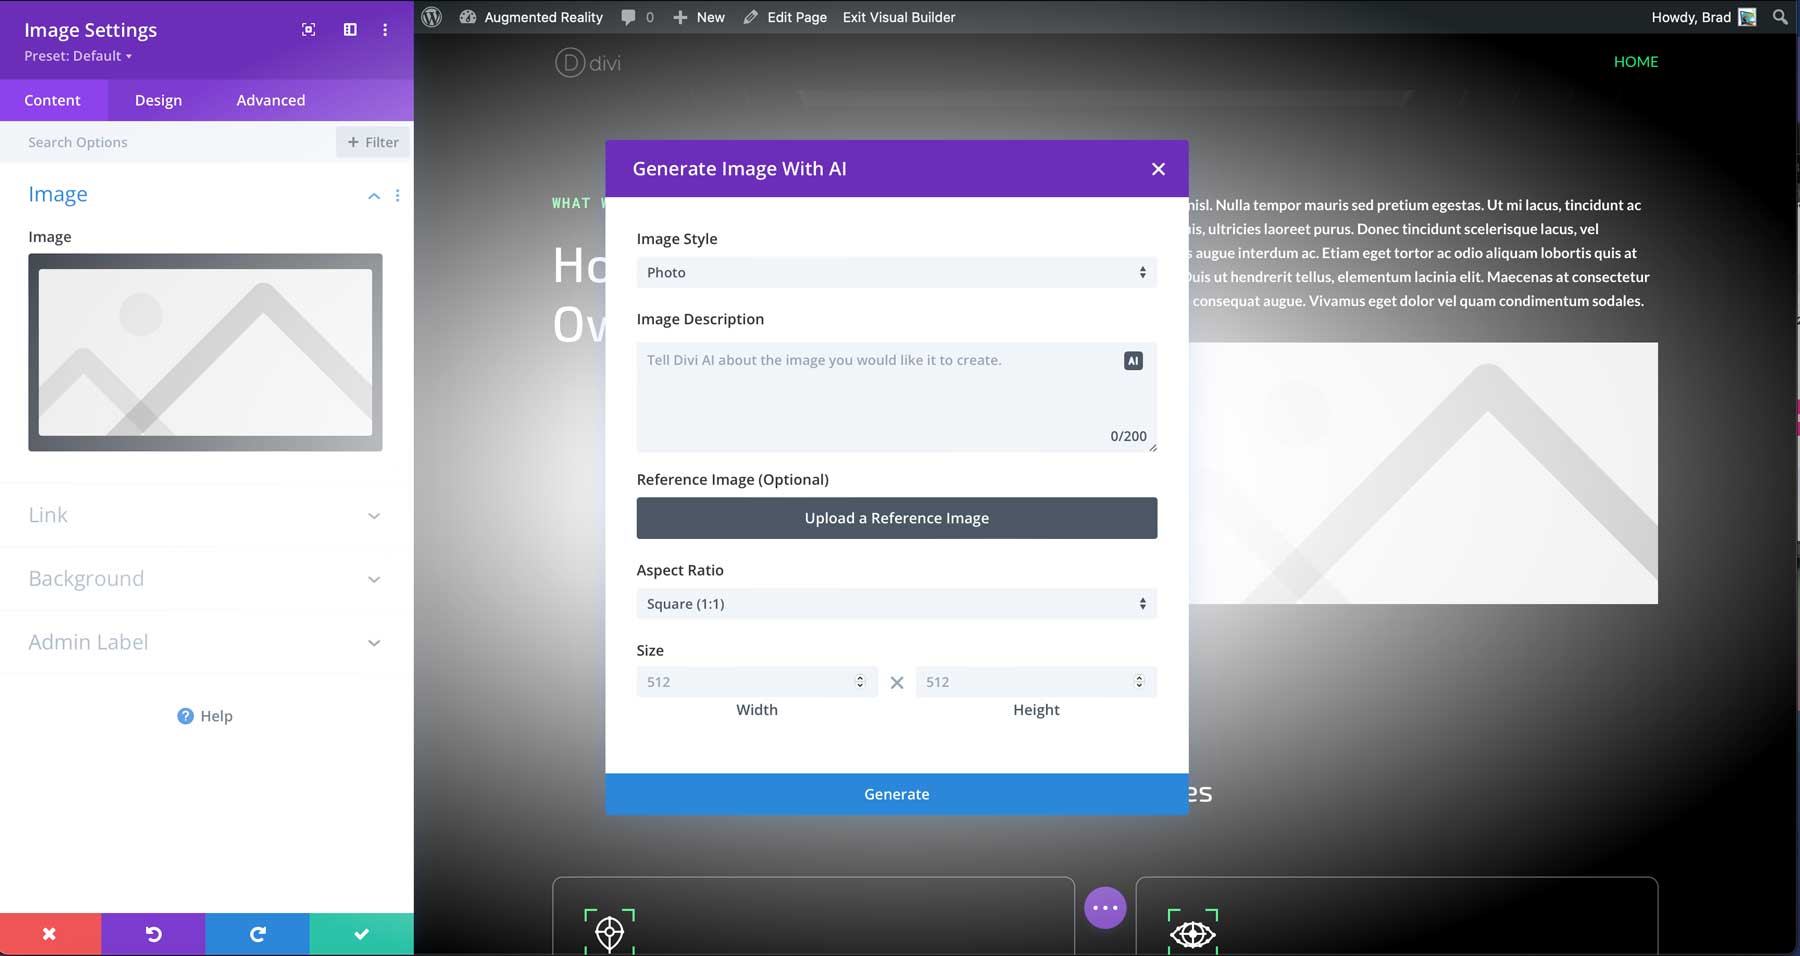1800x956 pixels.
Task: Increment the Width value stepper
Action: pyautogui.click(x=860, y=677)
